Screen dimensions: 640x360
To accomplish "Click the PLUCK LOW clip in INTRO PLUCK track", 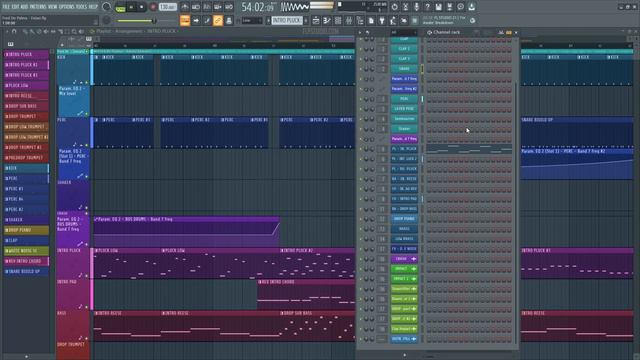I will pyautogui.click(x=127, y=264).
